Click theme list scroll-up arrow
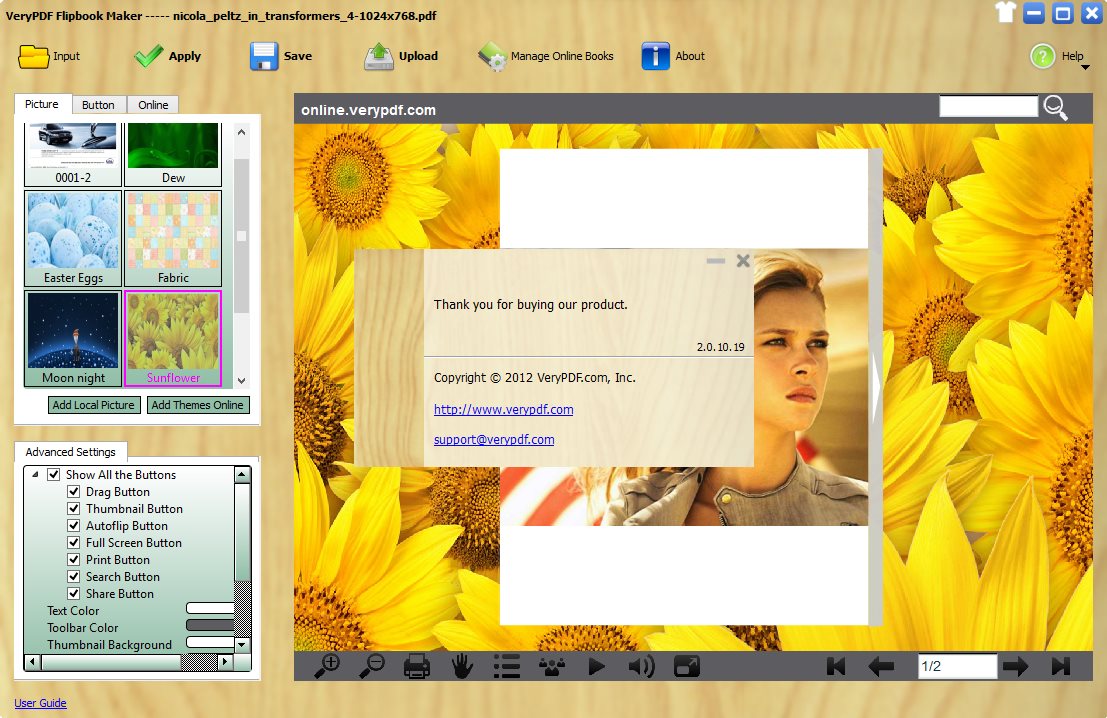The image size is (1107, 718). click(x=241, y=132)
